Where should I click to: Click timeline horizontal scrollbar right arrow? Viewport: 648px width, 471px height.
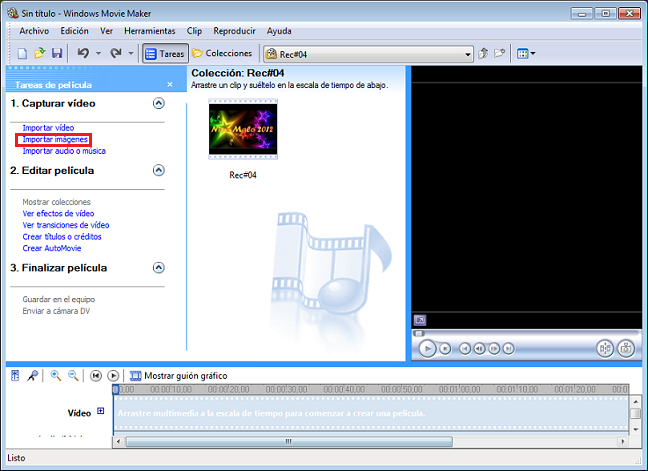click(x=623, y=442)
